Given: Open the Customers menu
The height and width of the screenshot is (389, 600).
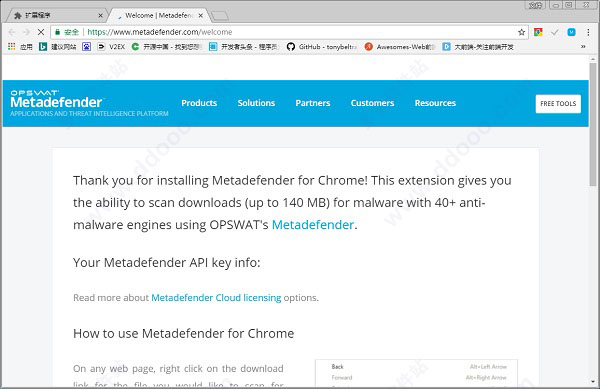Looking at the screenshot, I should coord(372,103).
